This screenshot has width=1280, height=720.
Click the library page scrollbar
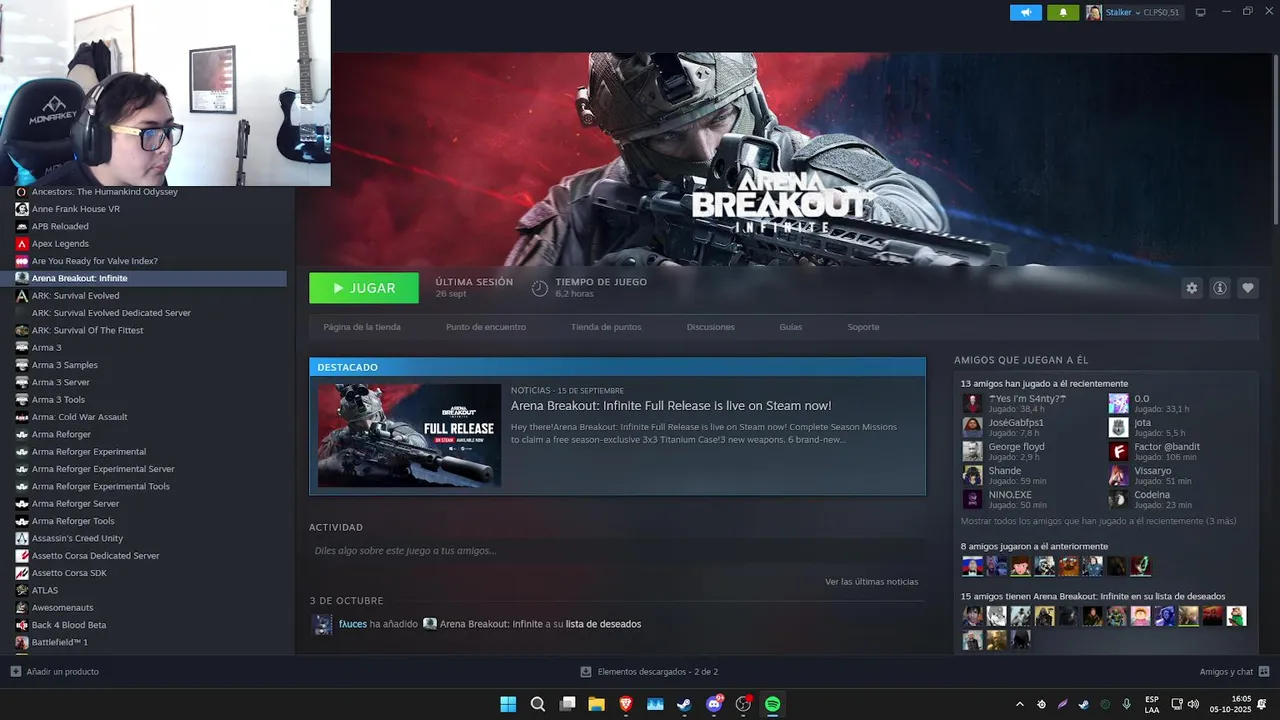point(1276,140)
